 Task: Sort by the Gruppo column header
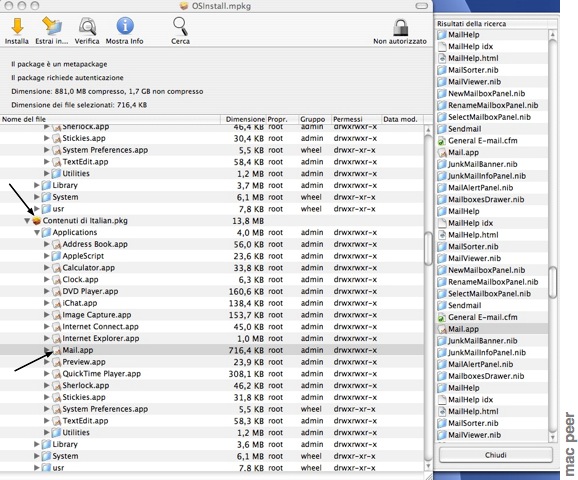(314, 119)
